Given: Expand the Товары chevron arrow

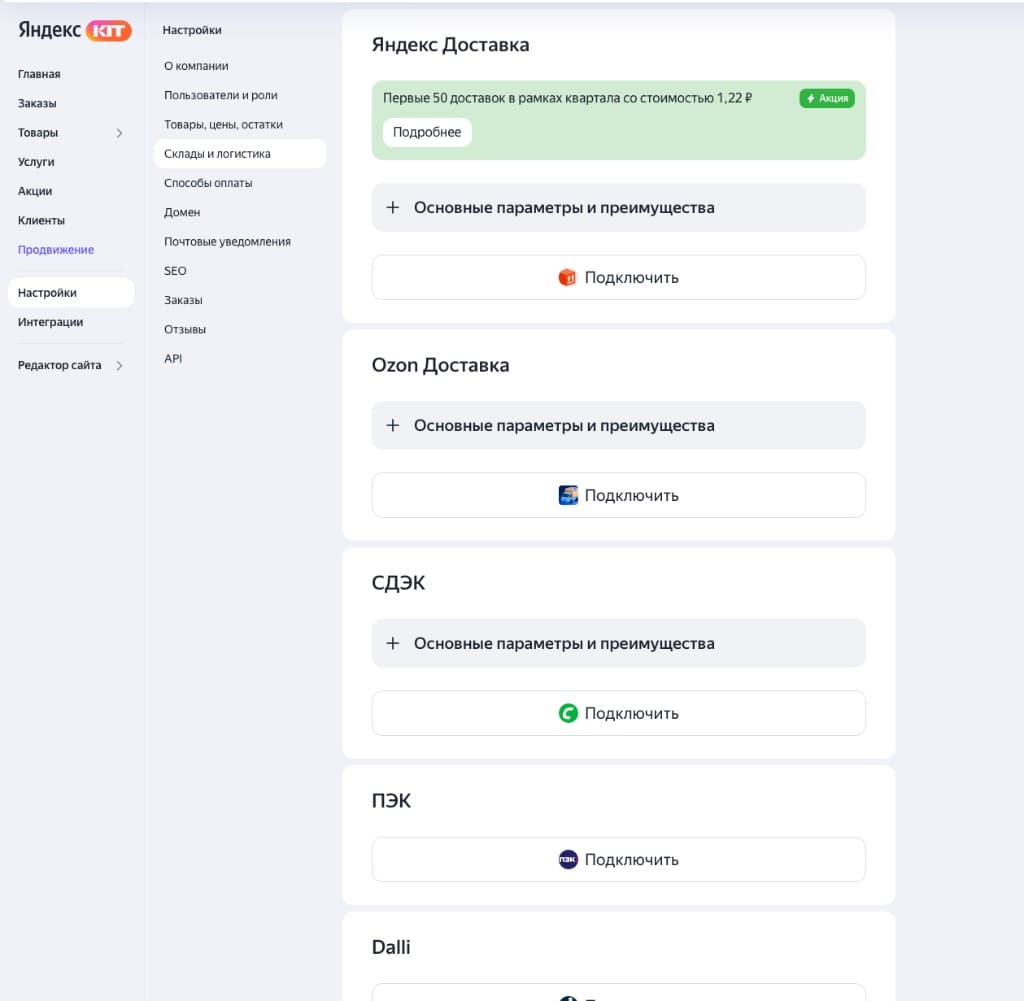Looking at the screenshot, I should tap(120, 133).
